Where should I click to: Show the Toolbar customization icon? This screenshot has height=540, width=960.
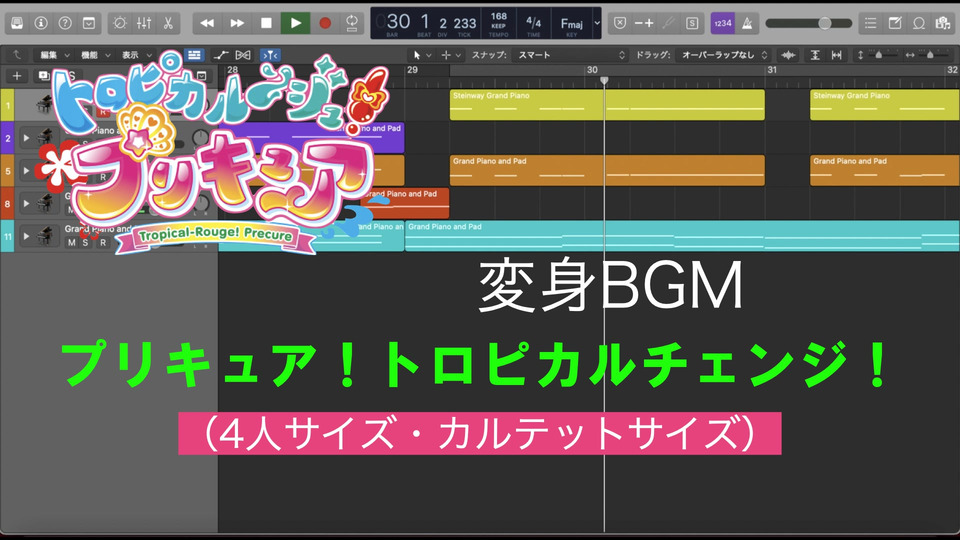[89, 23]
